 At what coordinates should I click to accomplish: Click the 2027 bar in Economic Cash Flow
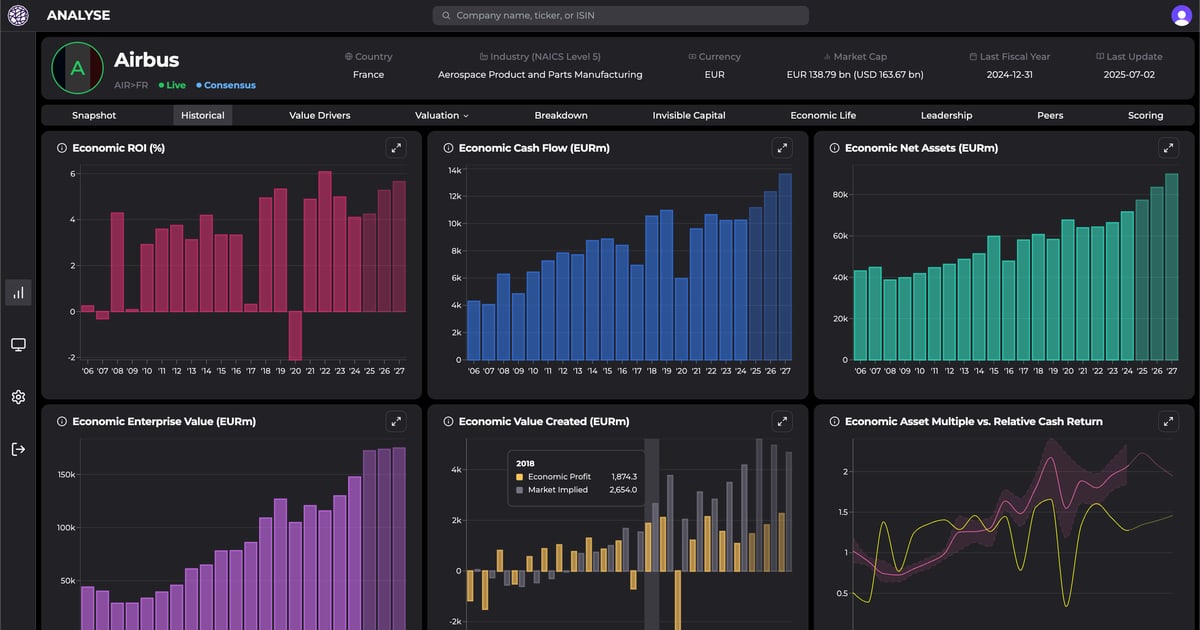(x=785, y=267)
